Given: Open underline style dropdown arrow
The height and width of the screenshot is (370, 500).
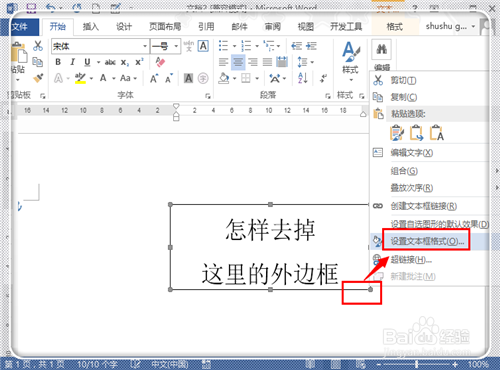Looking at the screenshot, I should (x=98, y=62).
